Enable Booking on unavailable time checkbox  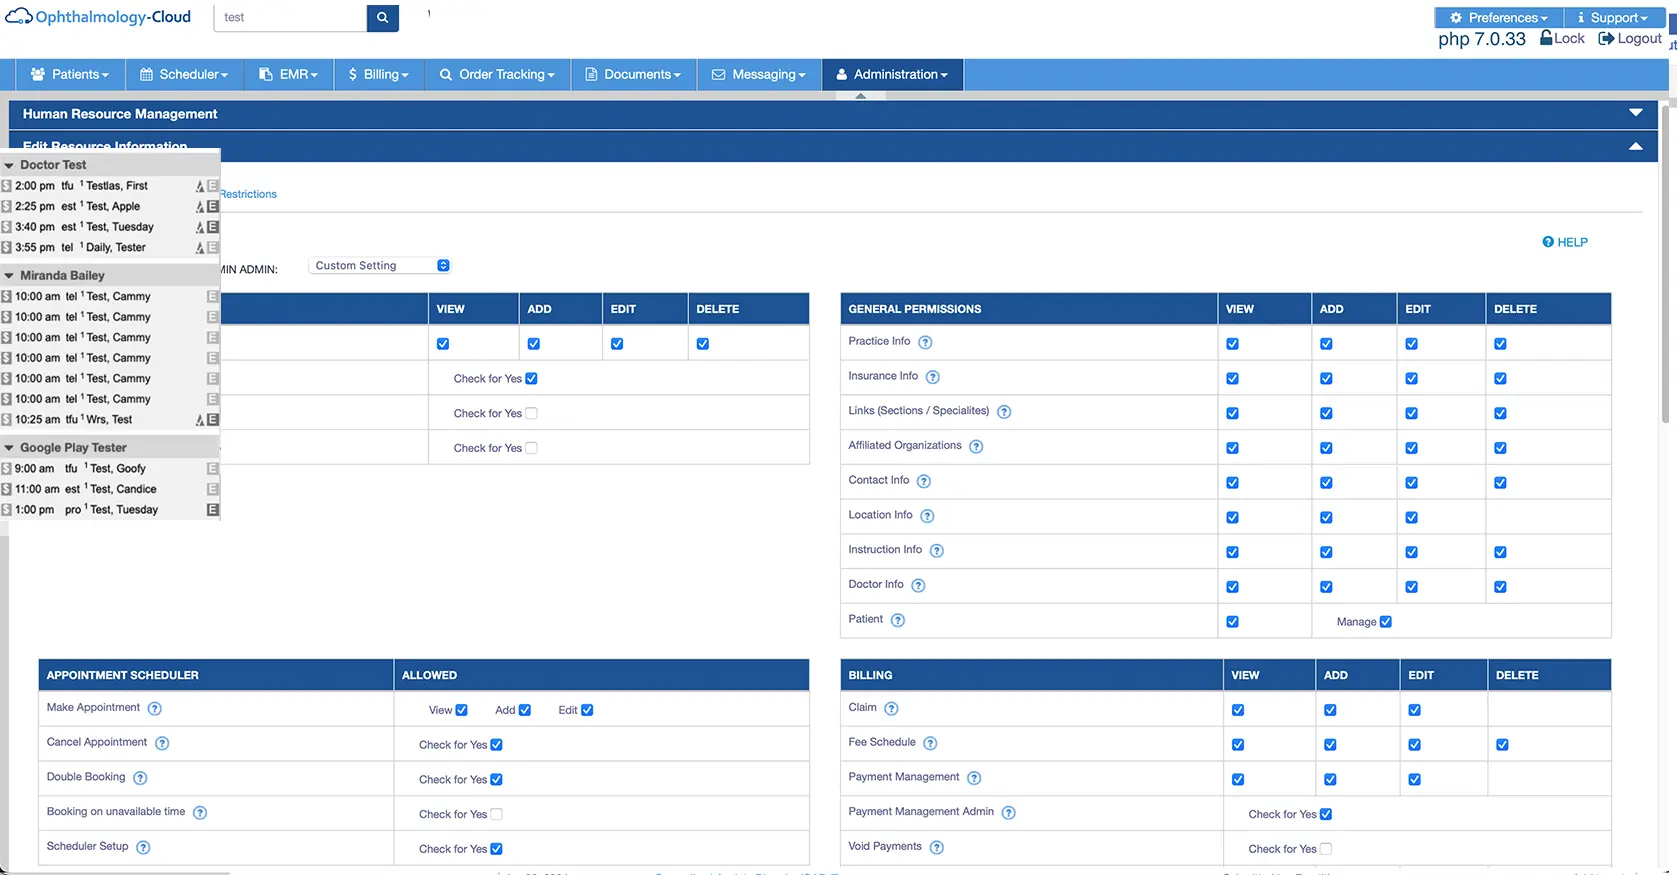click(x=496, y=814)
